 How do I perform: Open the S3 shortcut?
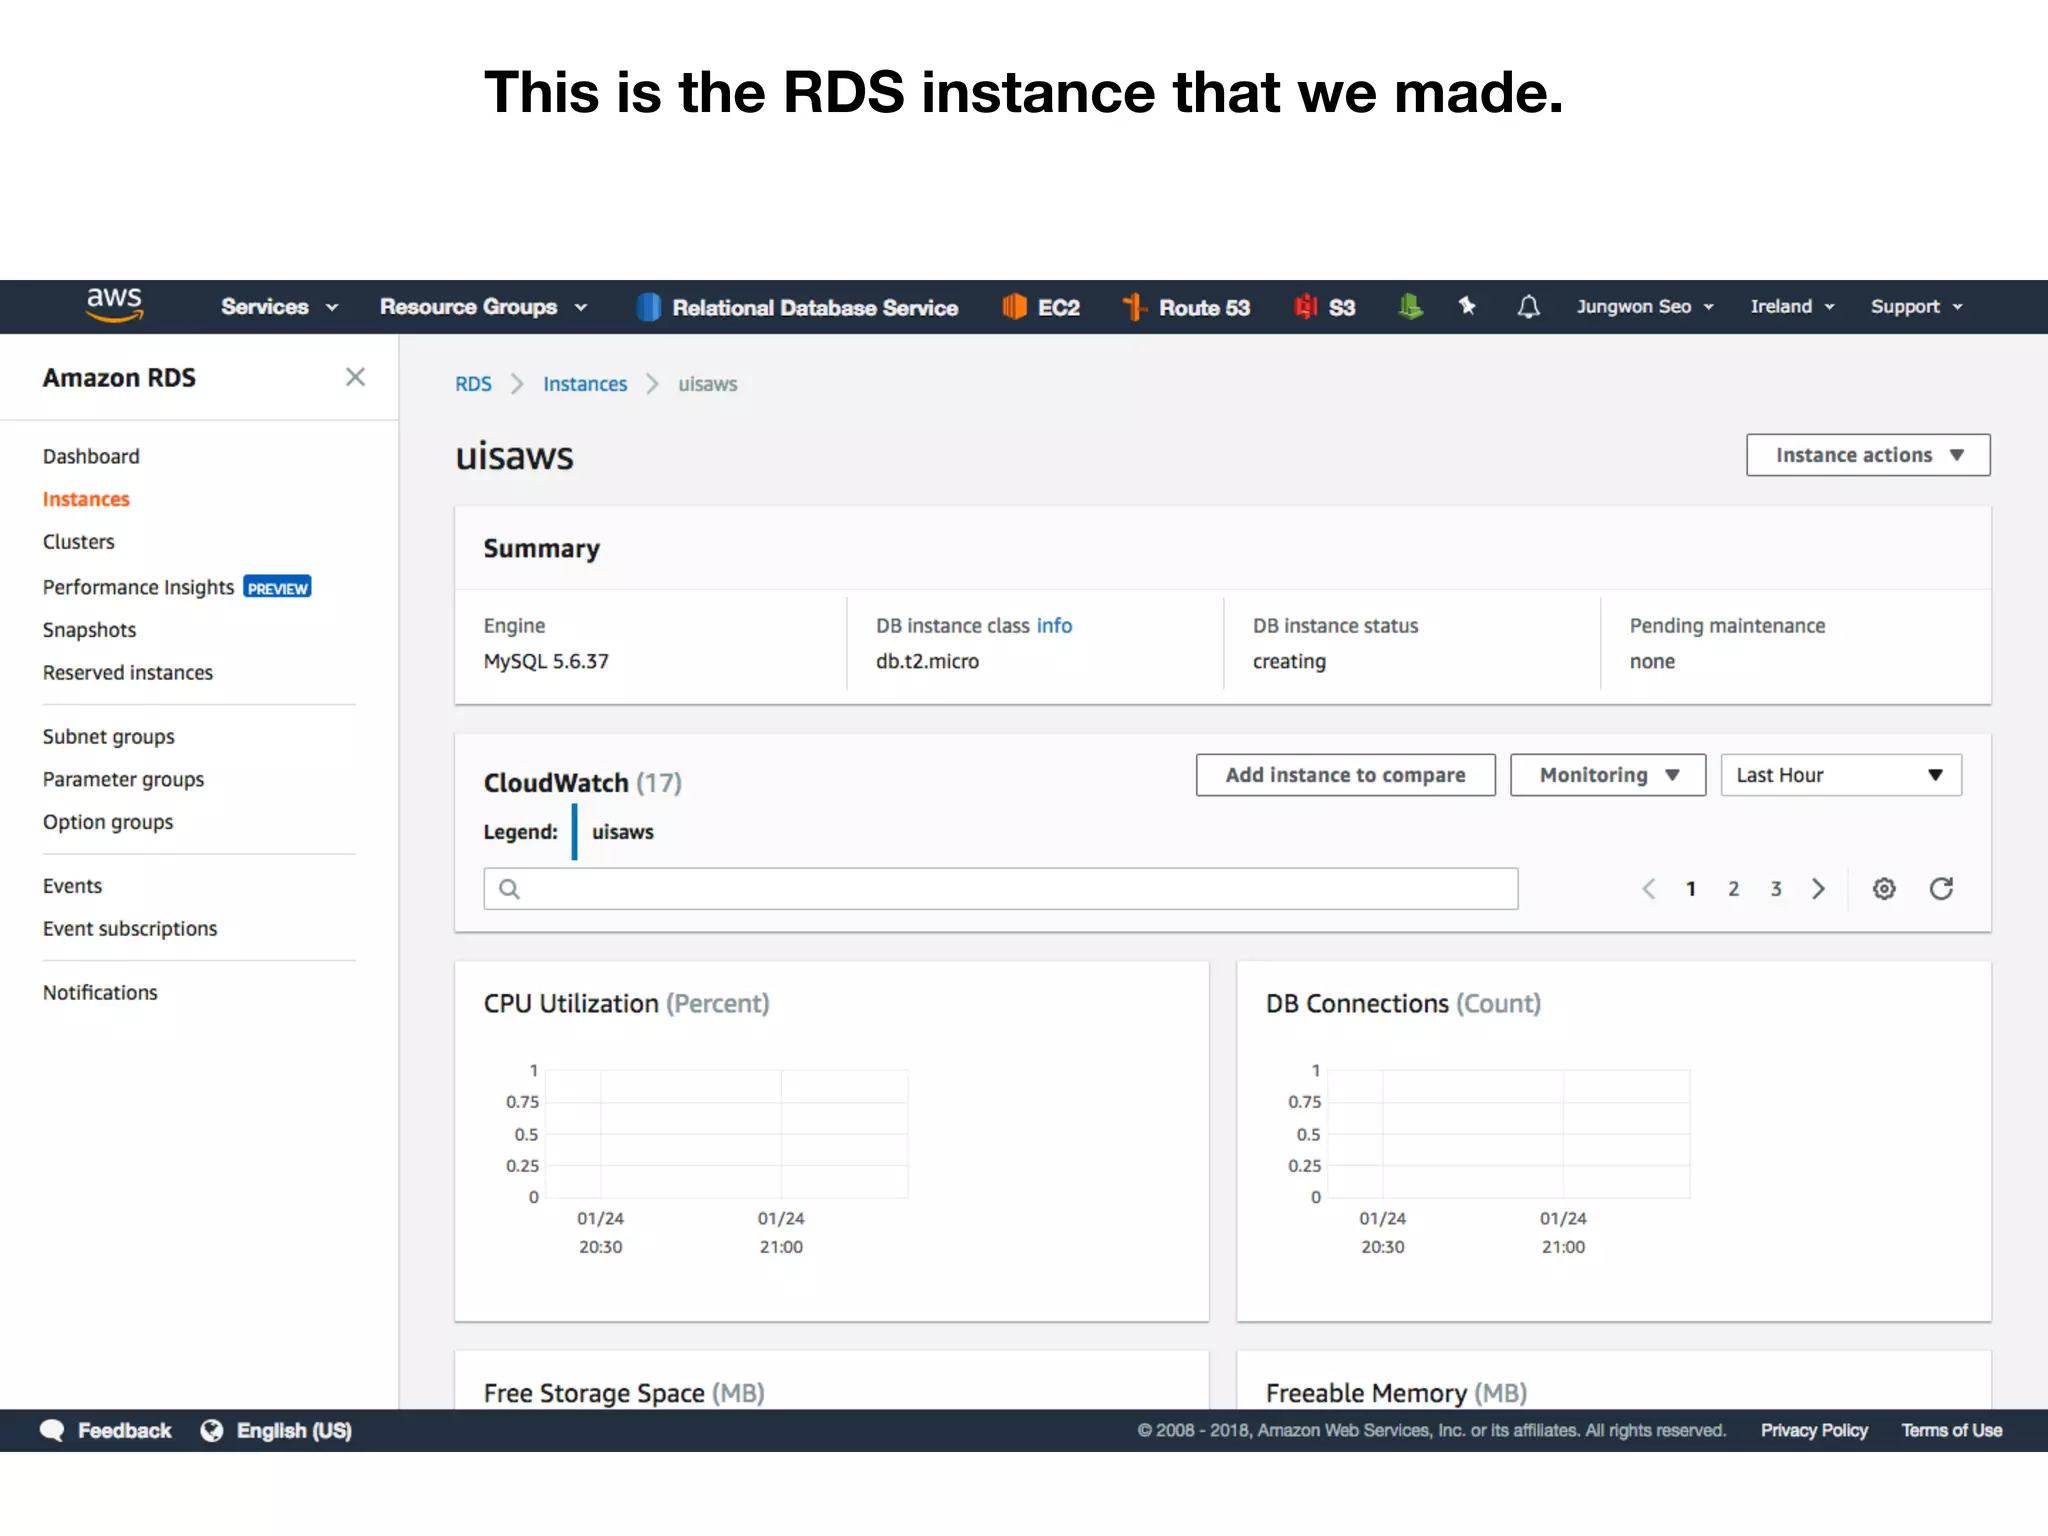(x=1325, y=307)
